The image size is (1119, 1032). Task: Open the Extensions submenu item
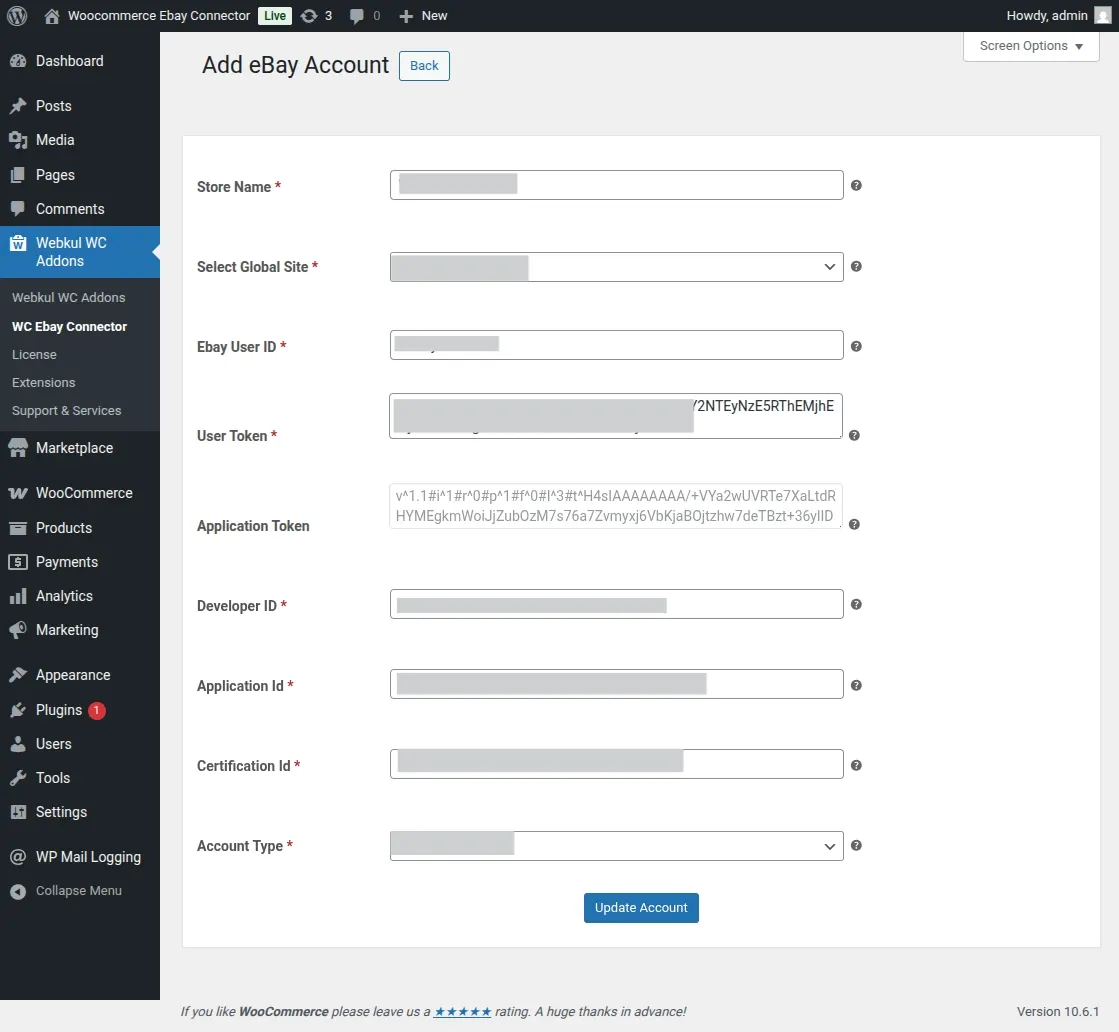coord(44,383)
